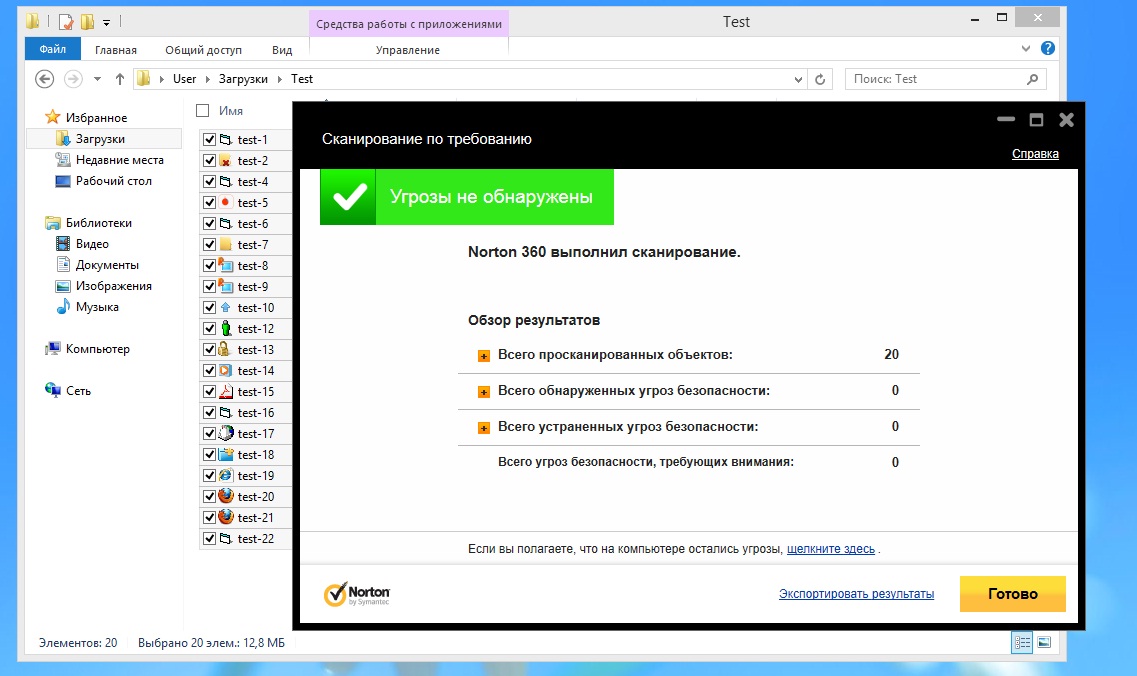Click the test-17 file icon
The width and height of the screenshot is (1137, 676).
click(x=226, y=434)
